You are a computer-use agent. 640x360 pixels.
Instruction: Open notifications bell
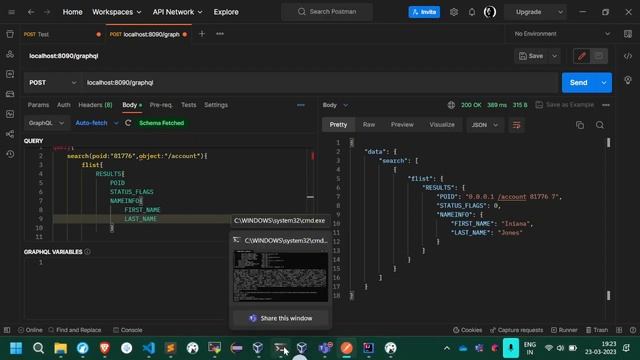pos(472,12)
